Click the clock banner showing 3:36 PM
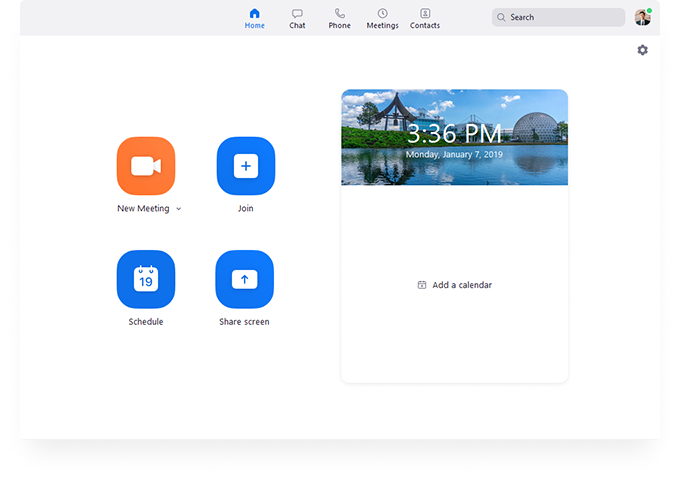 pyautogui.click(x=454, y=137)
